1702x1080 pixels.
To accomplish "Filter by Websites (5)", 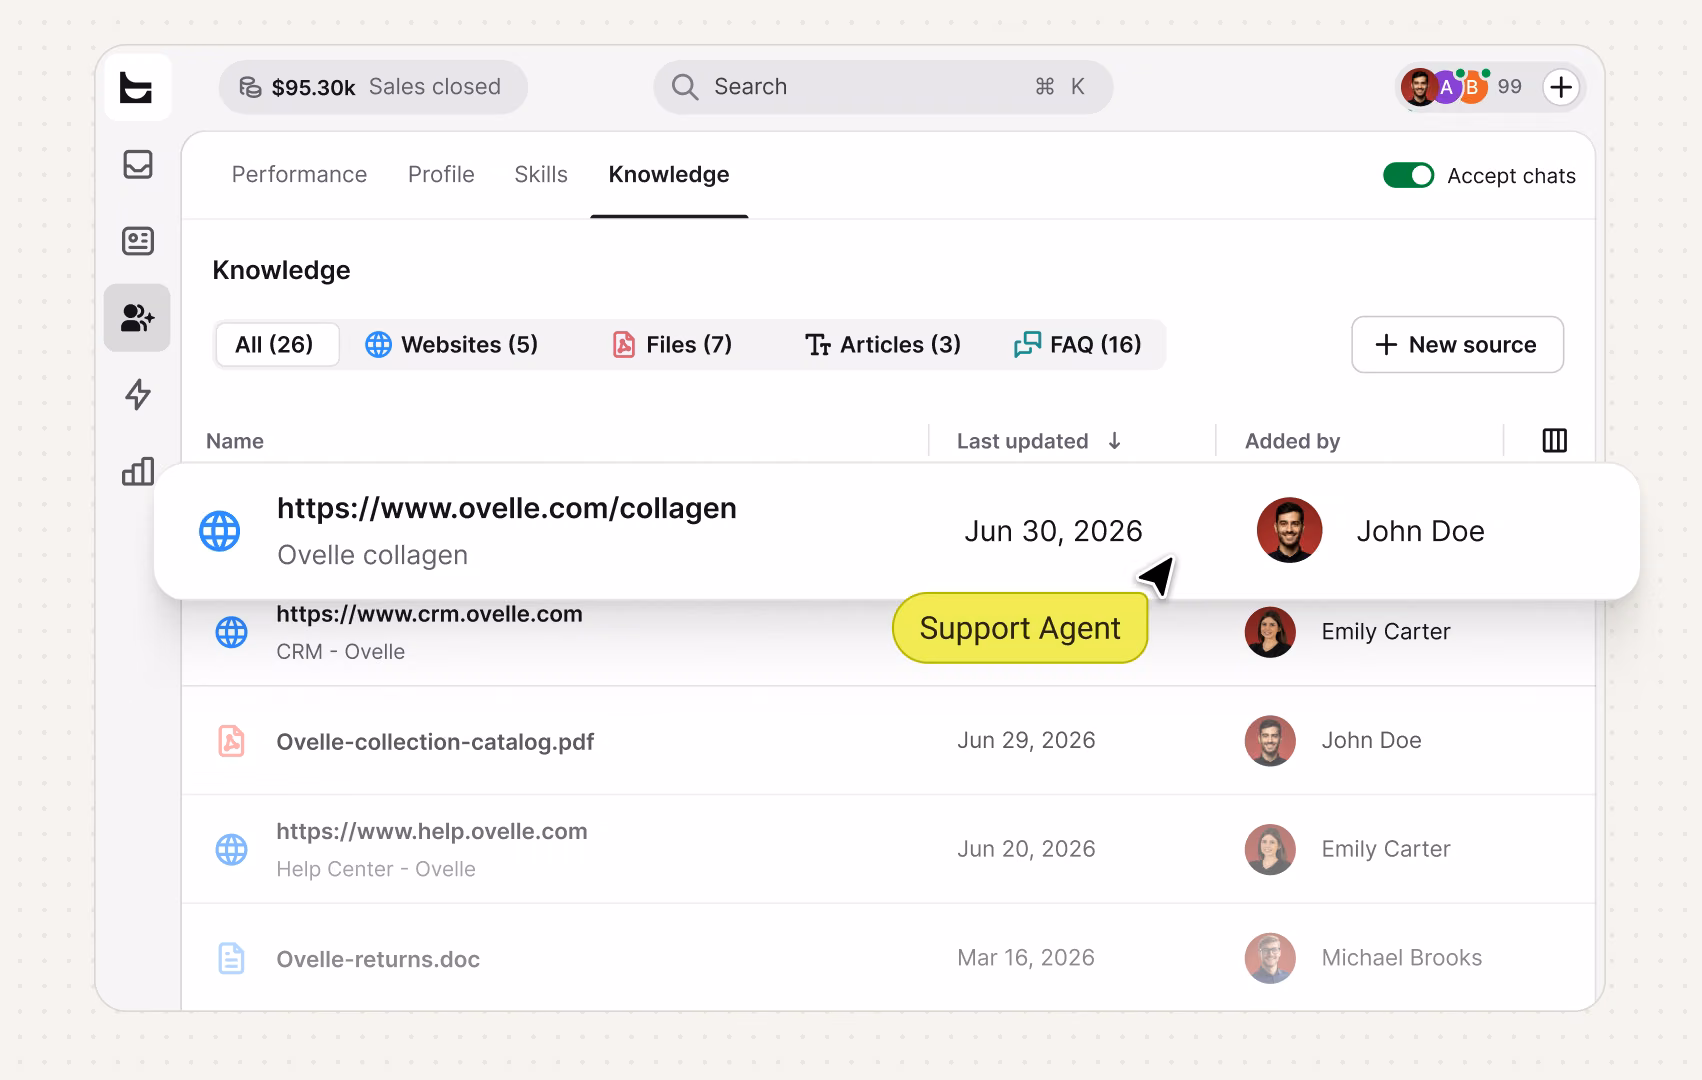I will 452,344.
